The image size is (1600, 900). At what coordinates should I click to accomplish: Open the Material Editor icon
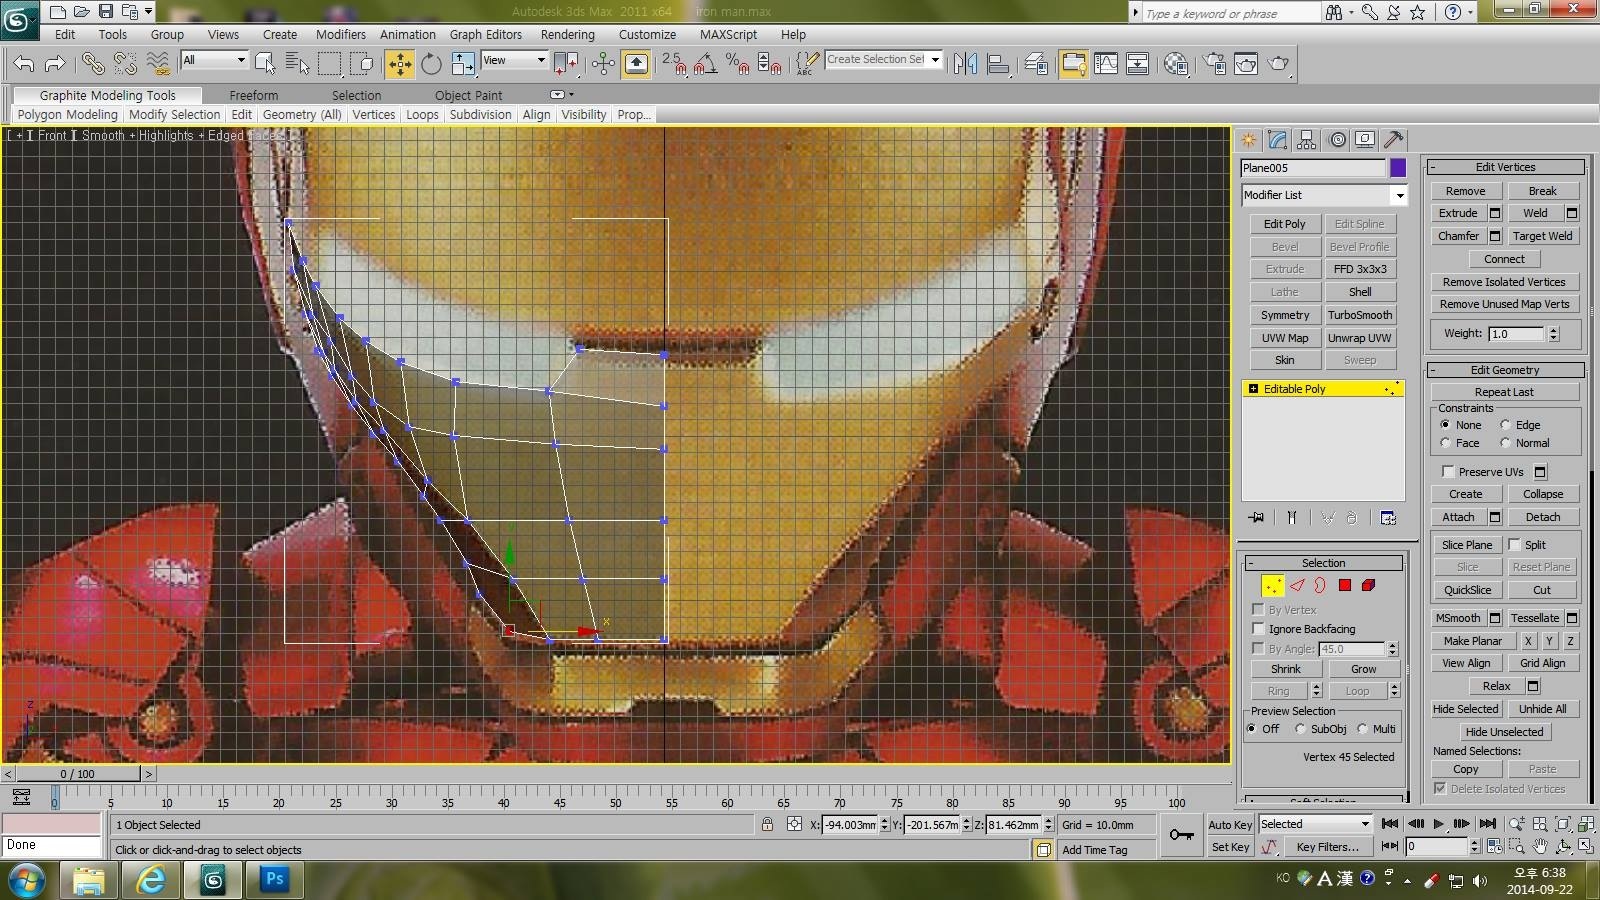pos(1176,64)
